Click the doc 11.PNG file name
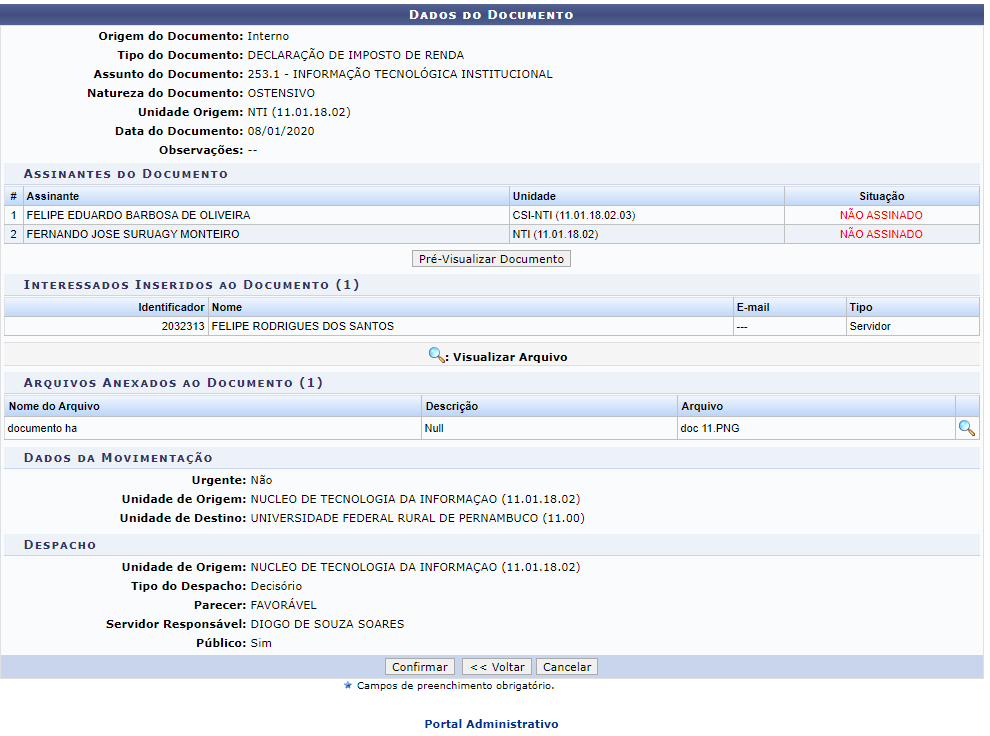 (710, 428)
